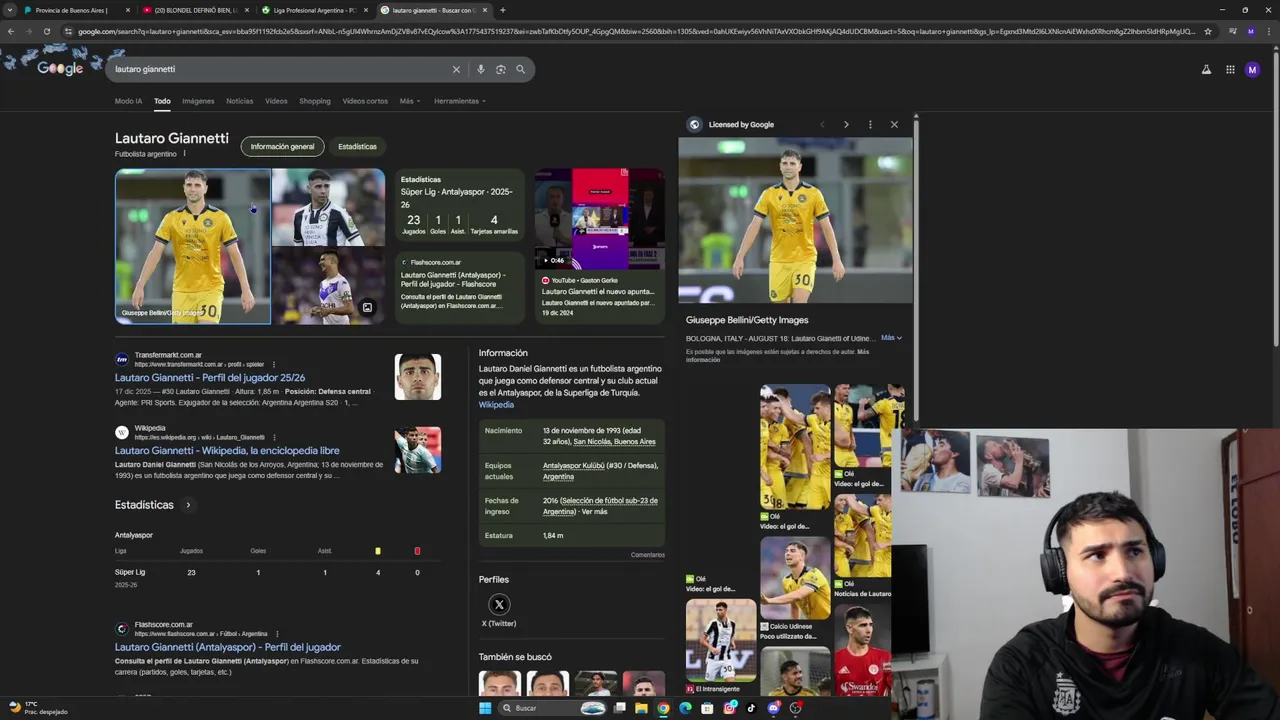1280x720 pixels.
Task: Open X (Twitter) profile icon
Action: click(499, 604)
